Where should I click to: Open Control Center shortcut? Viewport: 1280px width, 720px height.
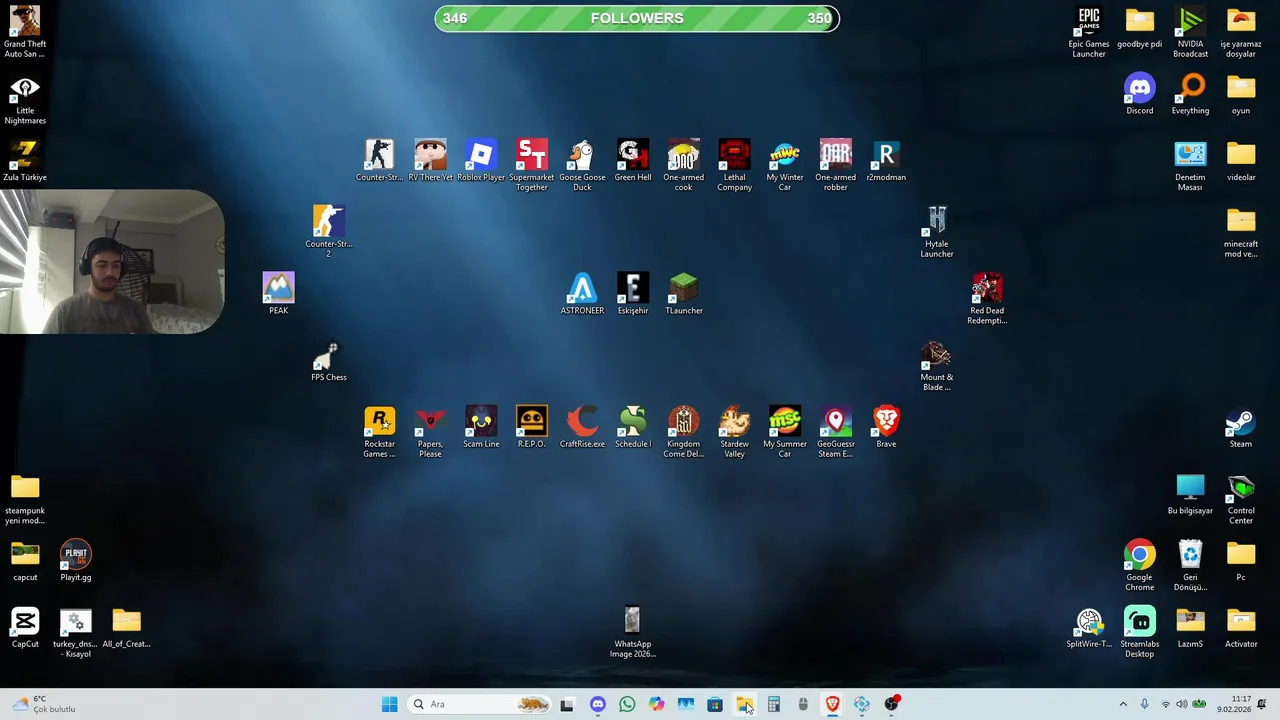pyautogui.click(x=1241, y=499)
